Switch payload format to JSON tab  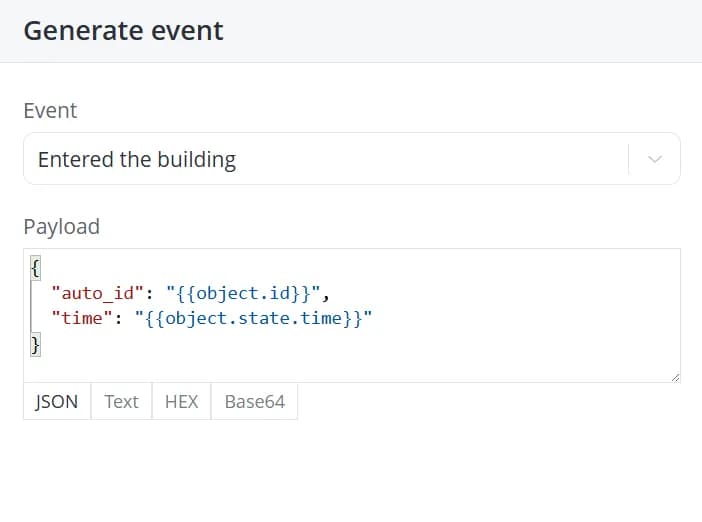(x=57, y=401)
